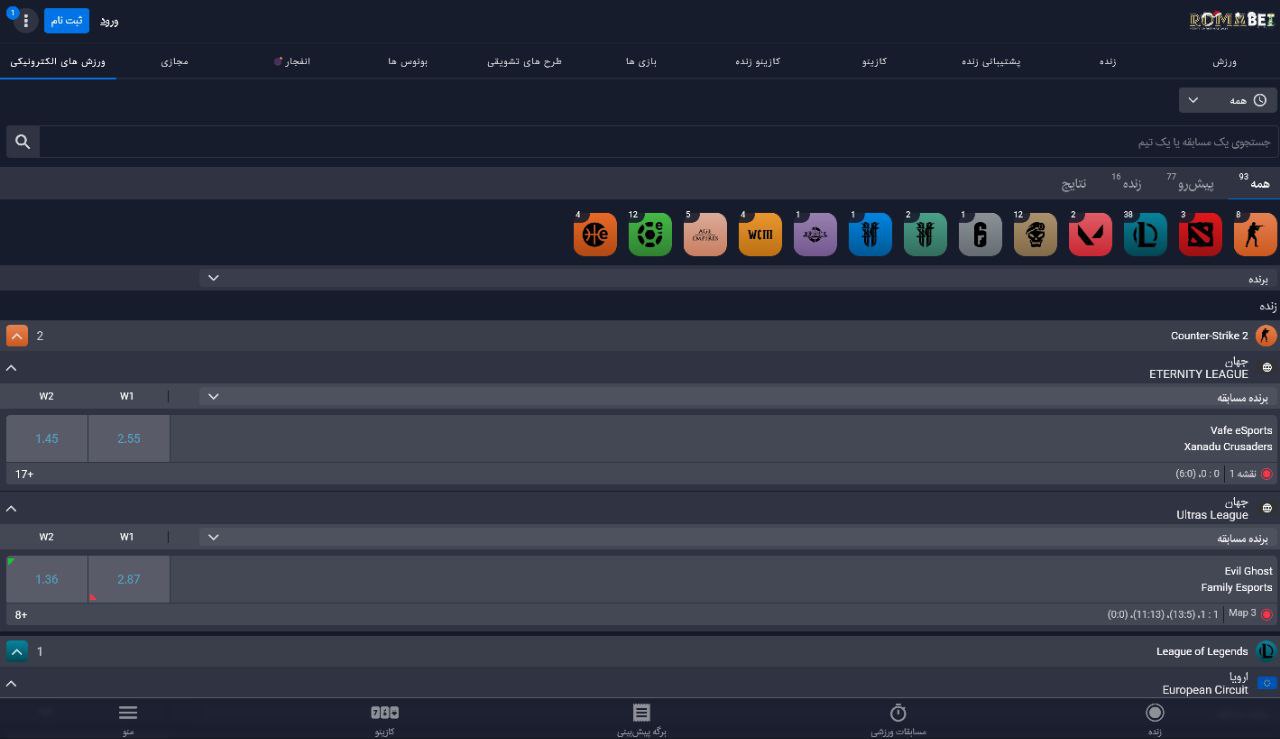Click the search magnifier button
Viewport: 1280px width, 739px height.
[x=23, y=142]
